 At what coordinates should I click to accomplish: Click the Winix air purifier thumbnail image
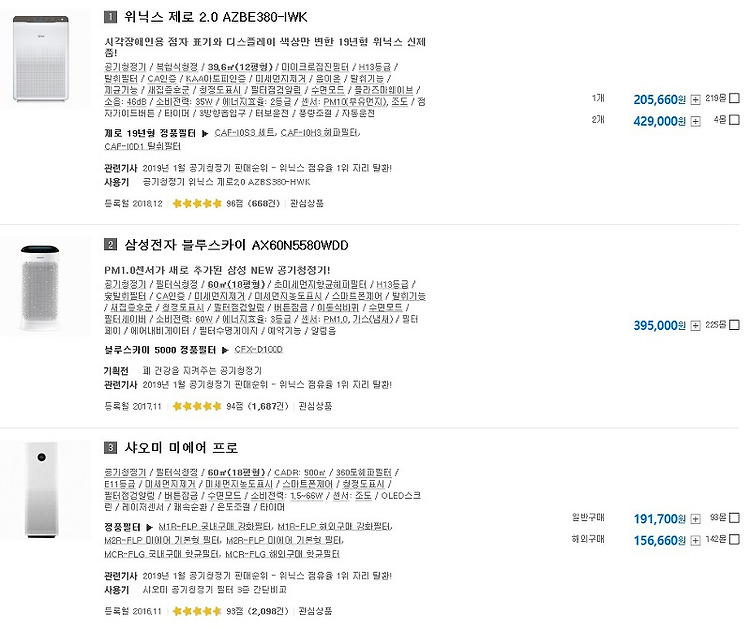tap(41, 59)
